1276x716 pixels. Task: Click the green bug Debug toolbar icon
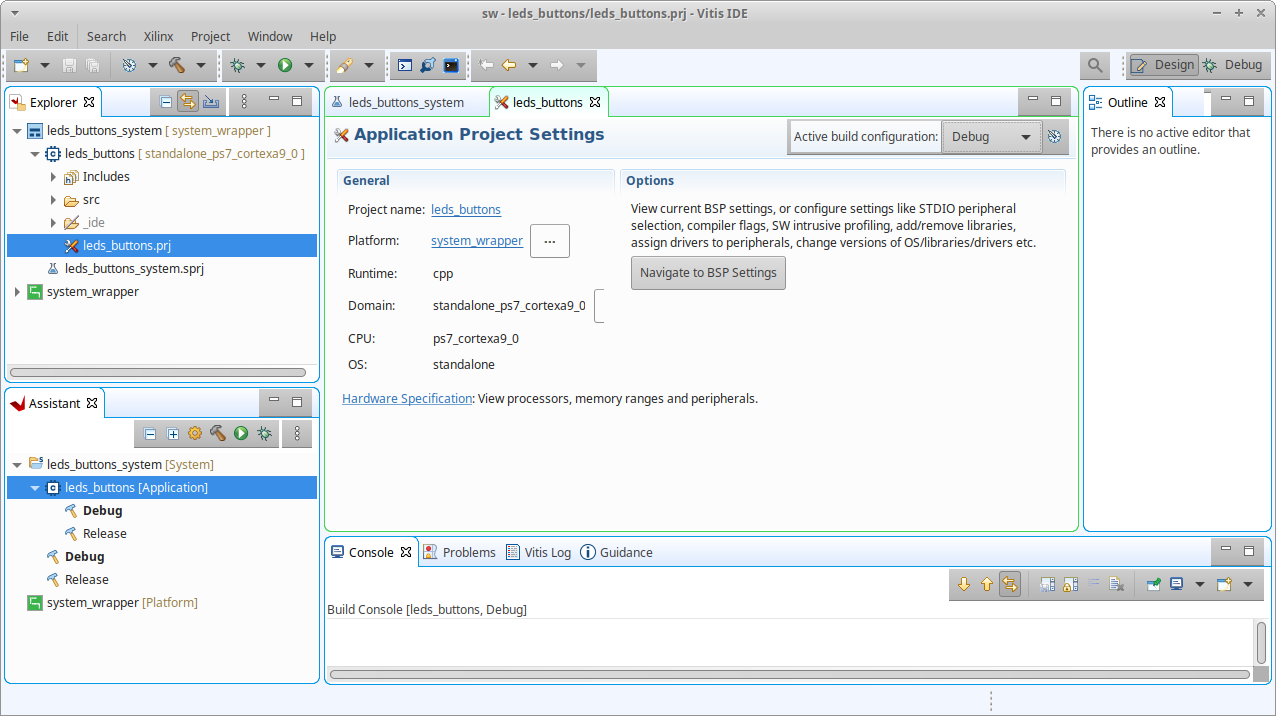point(237,65)
